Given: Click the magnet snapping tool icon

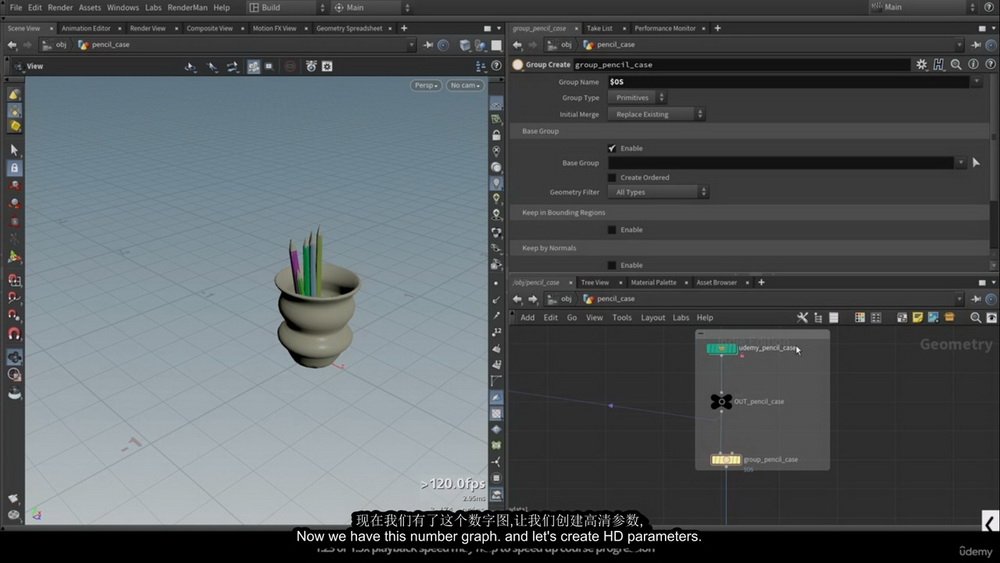Looking at the screenshot, I should pos(14,333).
